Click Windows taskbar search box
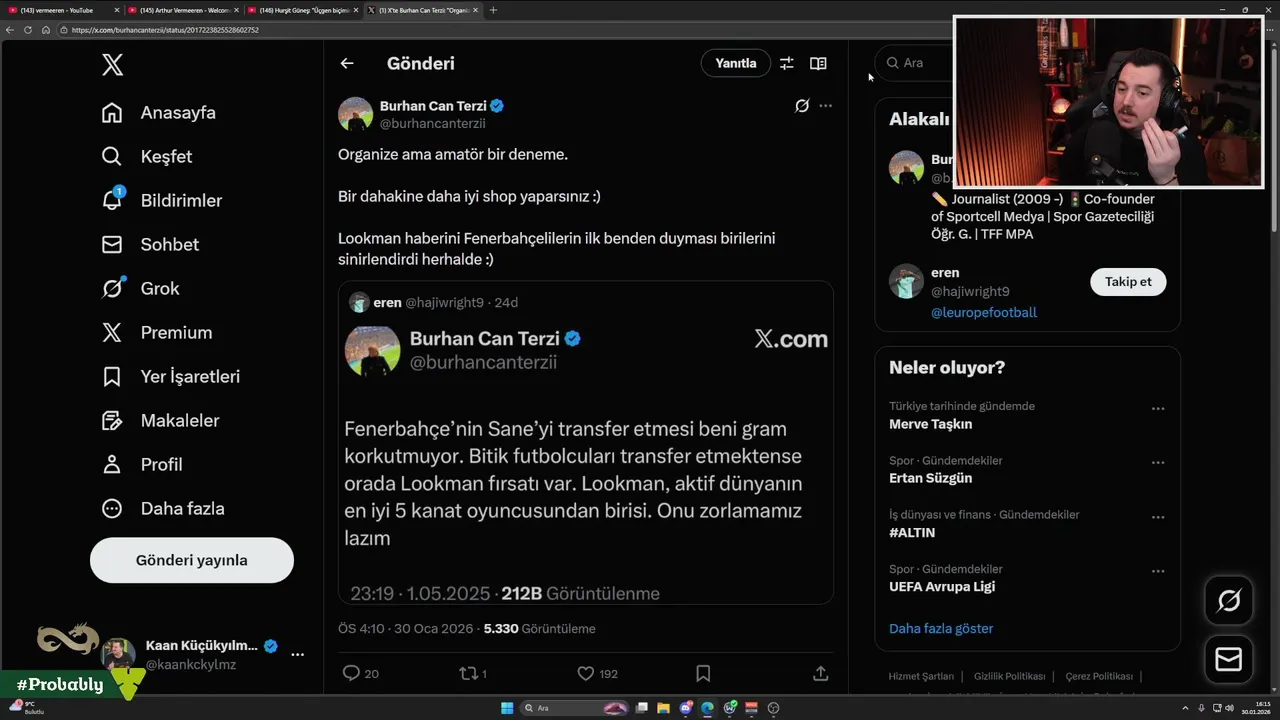1280x720 pixels. click(575, 708)
